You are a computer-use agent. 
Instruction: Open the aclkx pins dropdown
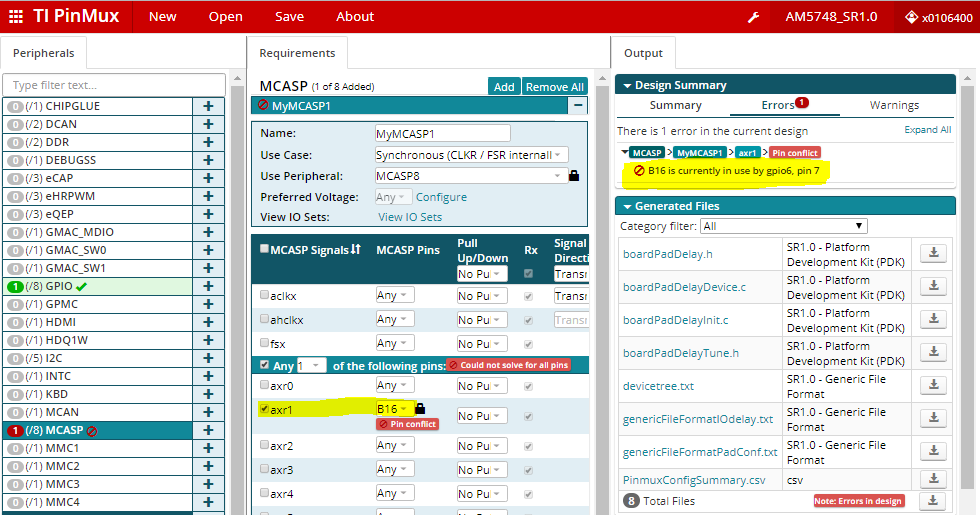point(394,295)
